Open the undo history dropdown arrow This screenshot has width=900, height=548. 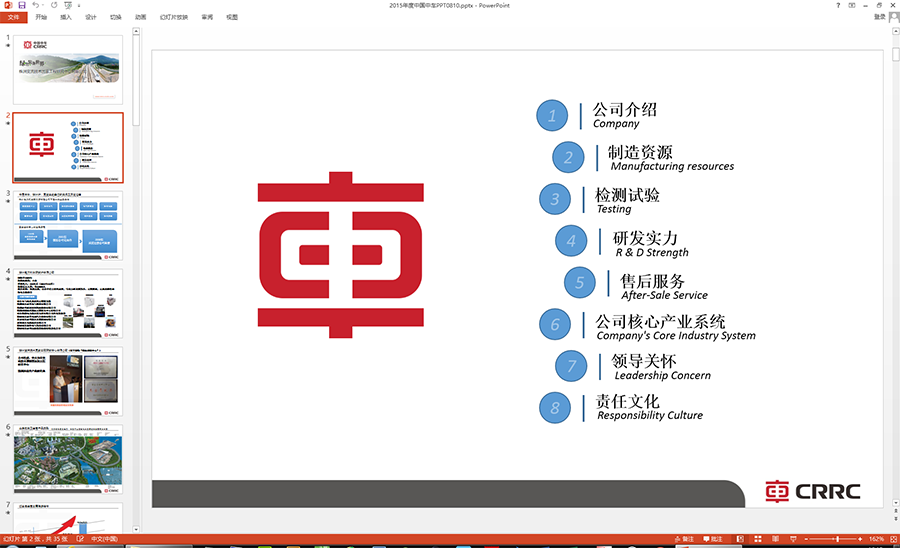[x=43, y=5]
